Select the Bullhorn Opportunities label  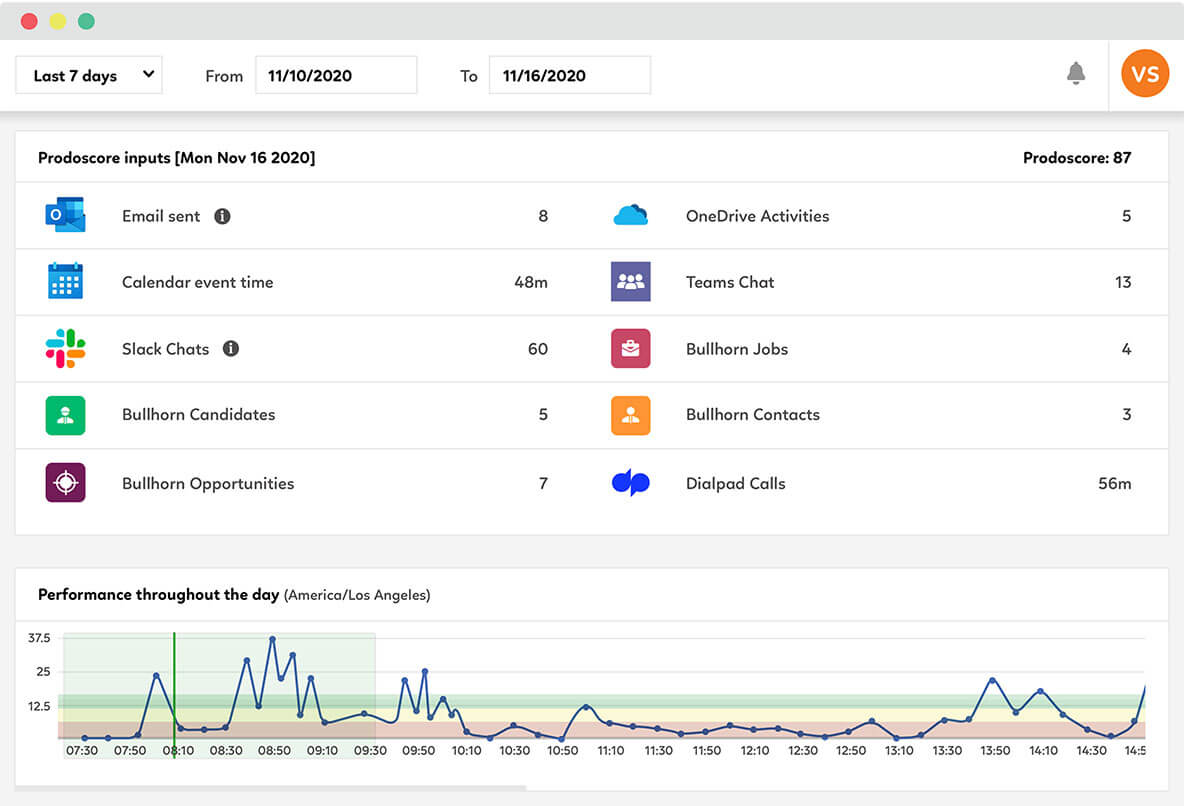208,483
